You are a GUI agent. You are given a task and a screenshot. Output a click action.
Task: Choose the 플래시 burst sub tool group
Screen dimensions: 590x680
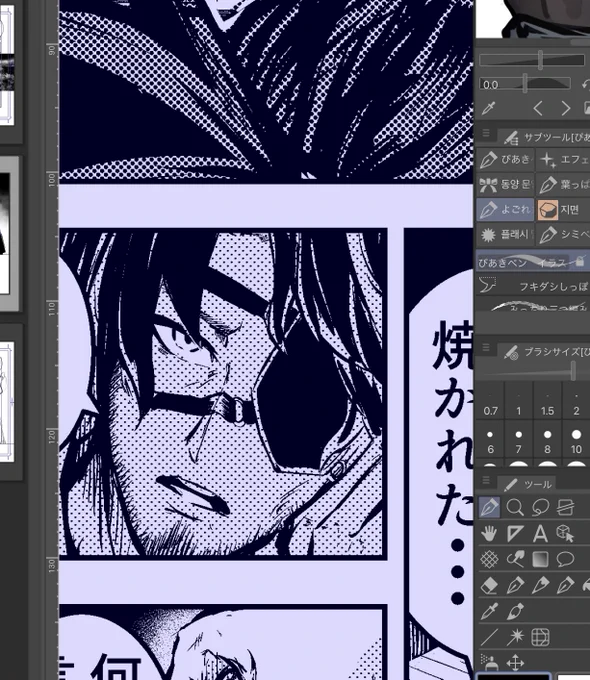pyautogui.click(x=505, y=235)
